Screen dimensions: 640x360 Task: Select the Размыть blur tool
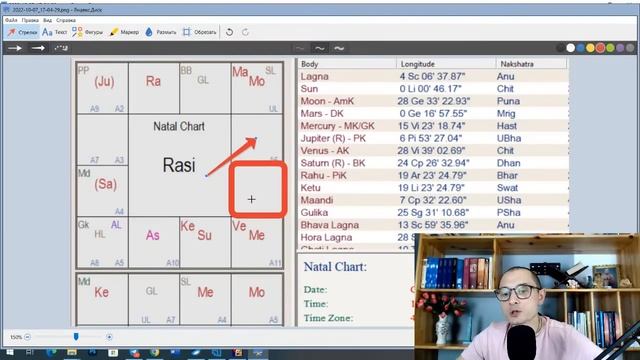(160, 32)
